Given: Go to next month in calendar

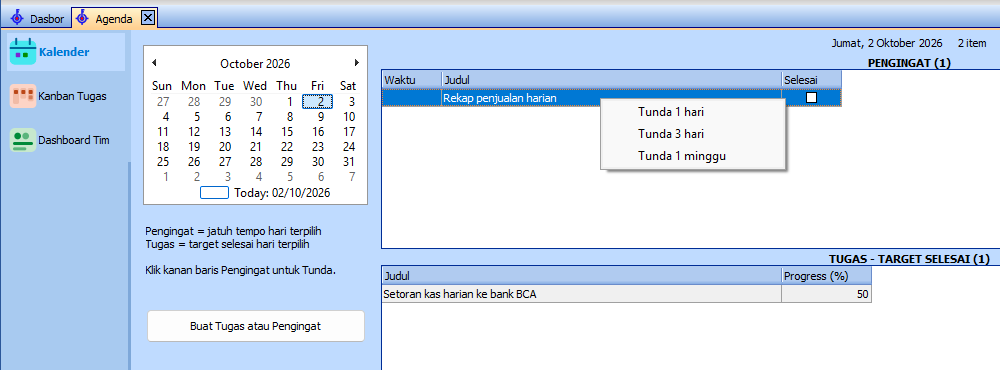Looking at the screenshot, I should pyautogui.click(x=357, y=63).
